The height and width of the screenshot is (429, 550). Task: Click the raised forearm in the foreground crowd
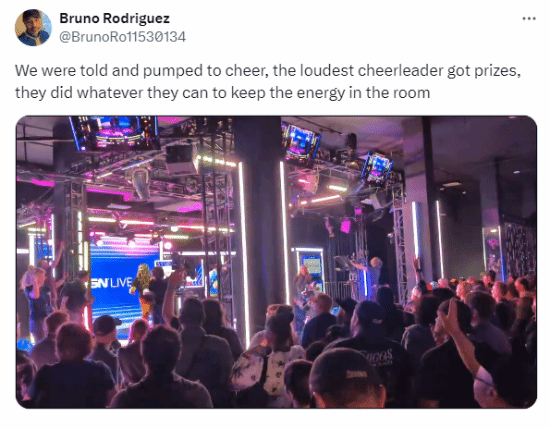460,337
